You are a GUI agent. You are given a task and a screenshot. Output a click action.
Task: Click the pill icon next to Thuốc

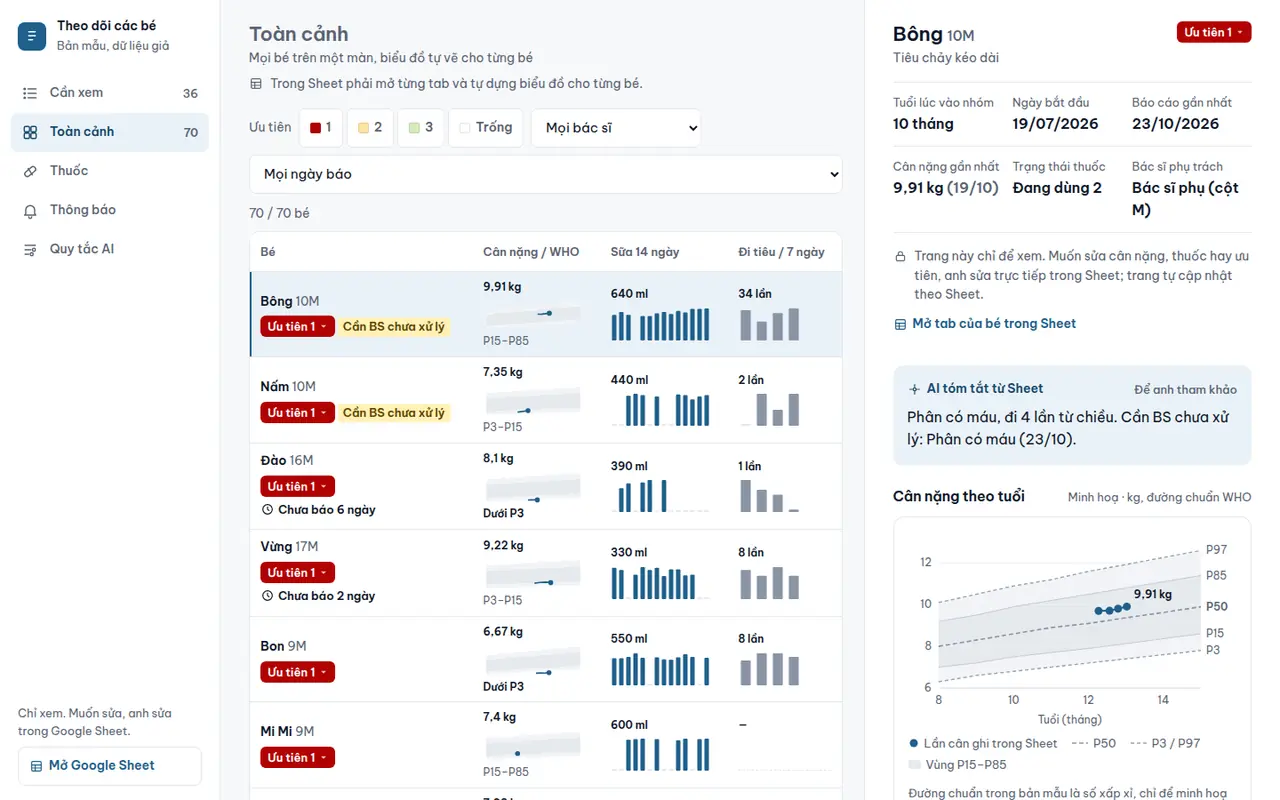30,171
